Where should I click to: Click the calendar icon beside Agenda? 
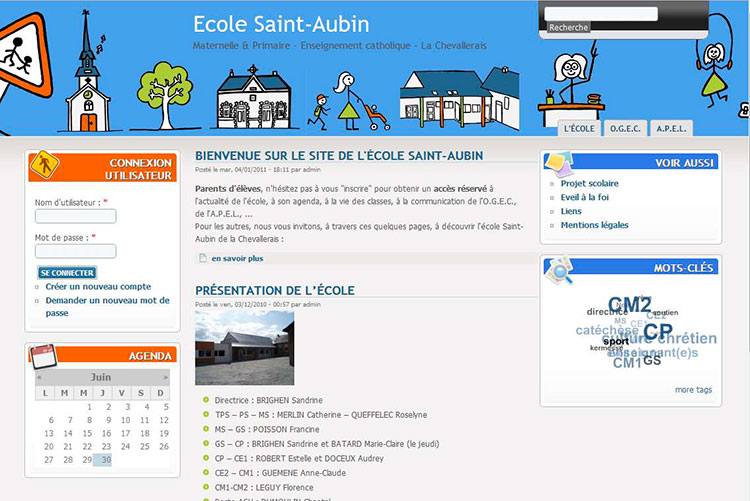pos(43,355)
